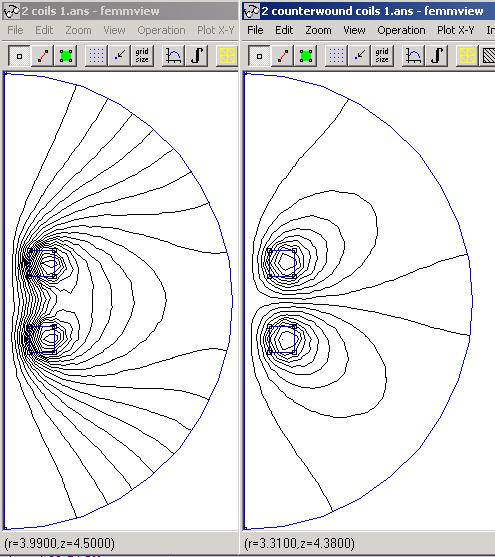Viewport: 495px width, 557px height.
Task: Open Zoom menu in 2 coils window
Action: point(78,30)
